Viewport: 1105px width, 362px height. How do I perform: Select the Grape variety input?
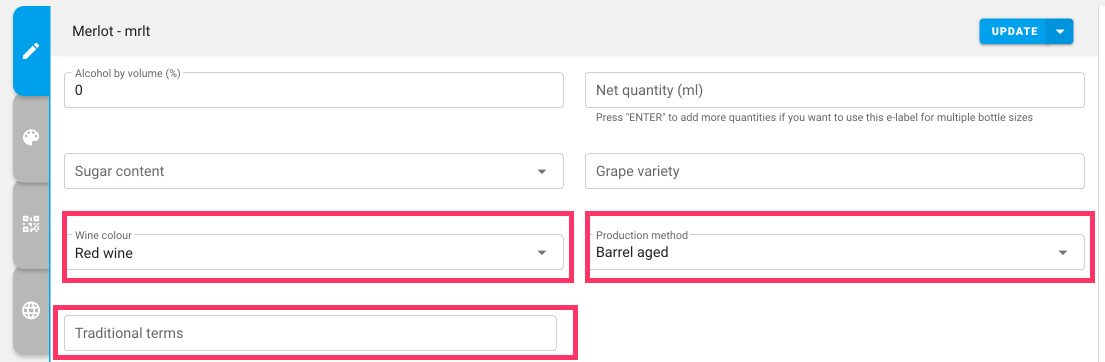tap(834, 171)
